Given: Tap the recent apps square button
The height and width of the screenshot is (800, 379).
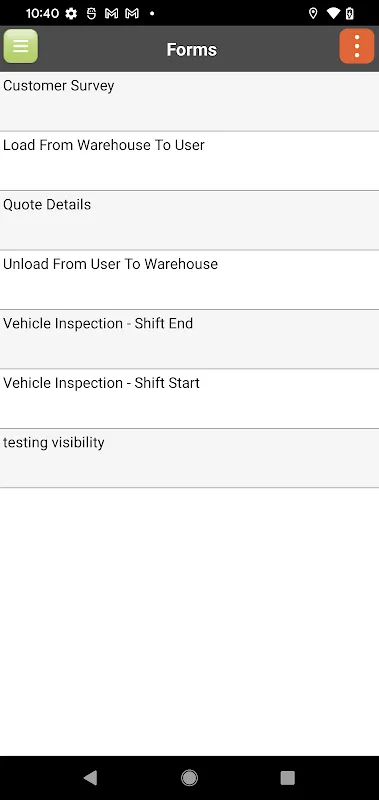Looking at the screenshot, I should click(x=288, y=778).
